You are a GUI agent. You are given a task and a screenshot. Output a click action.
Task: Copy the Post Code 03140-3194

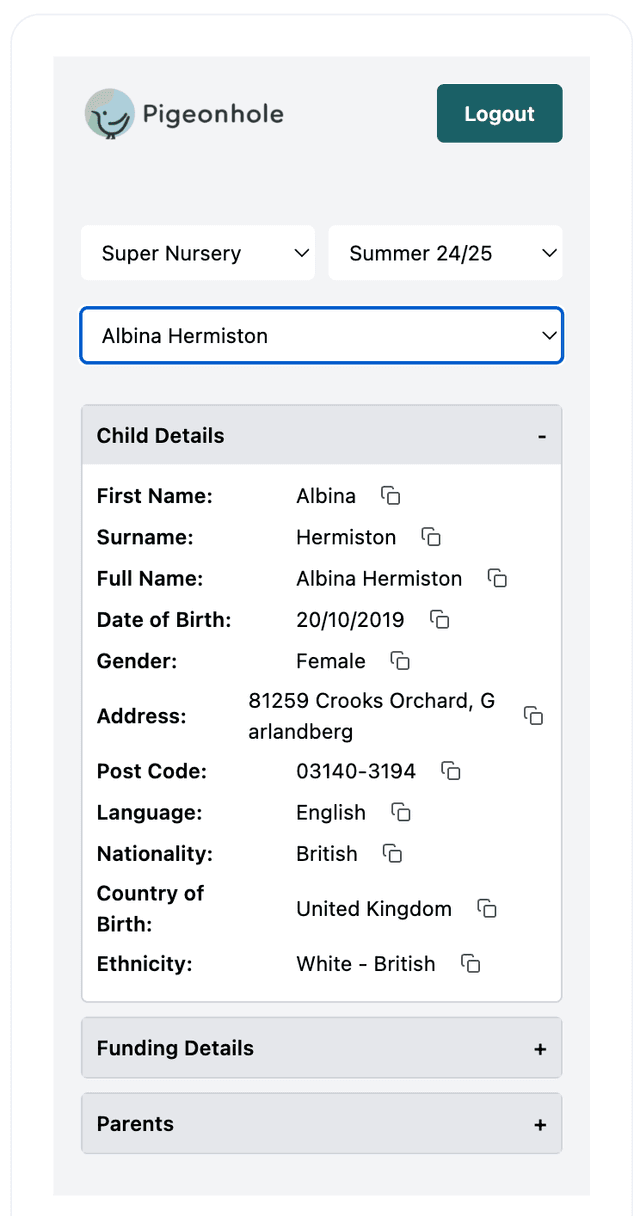click(451, 771)
